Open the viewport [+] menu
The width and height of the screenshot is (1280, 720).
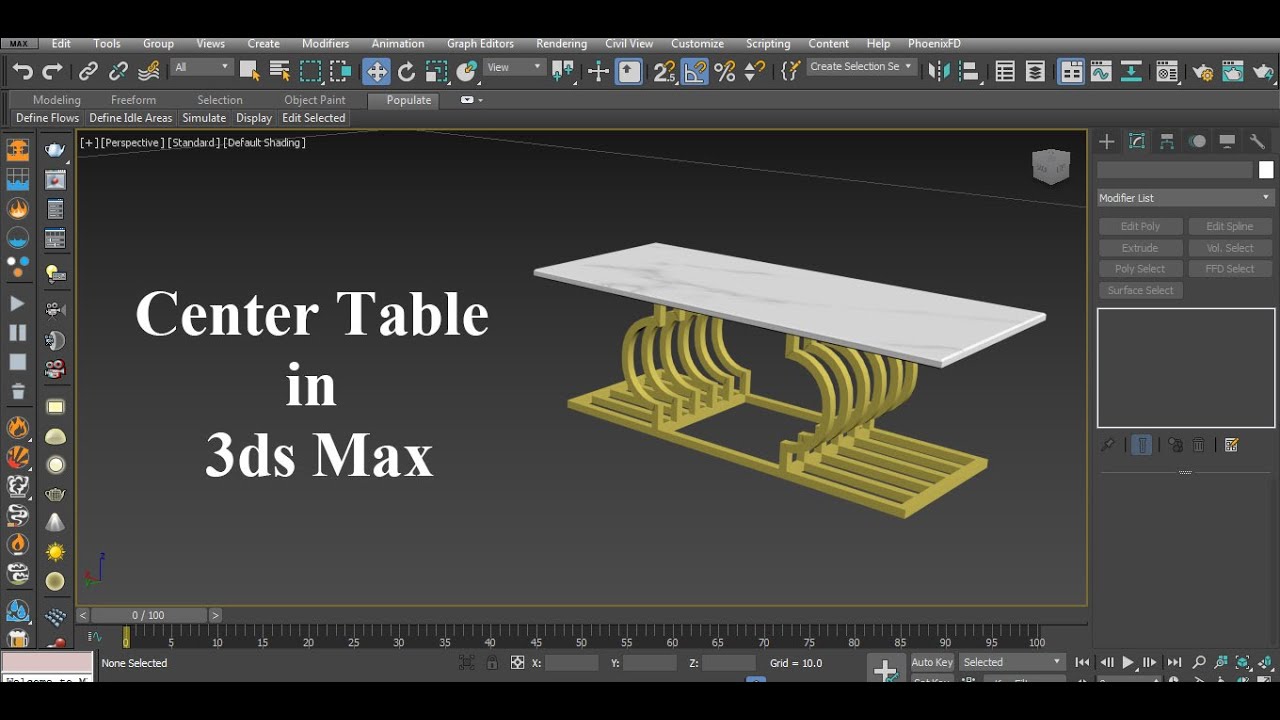[89, 143]
